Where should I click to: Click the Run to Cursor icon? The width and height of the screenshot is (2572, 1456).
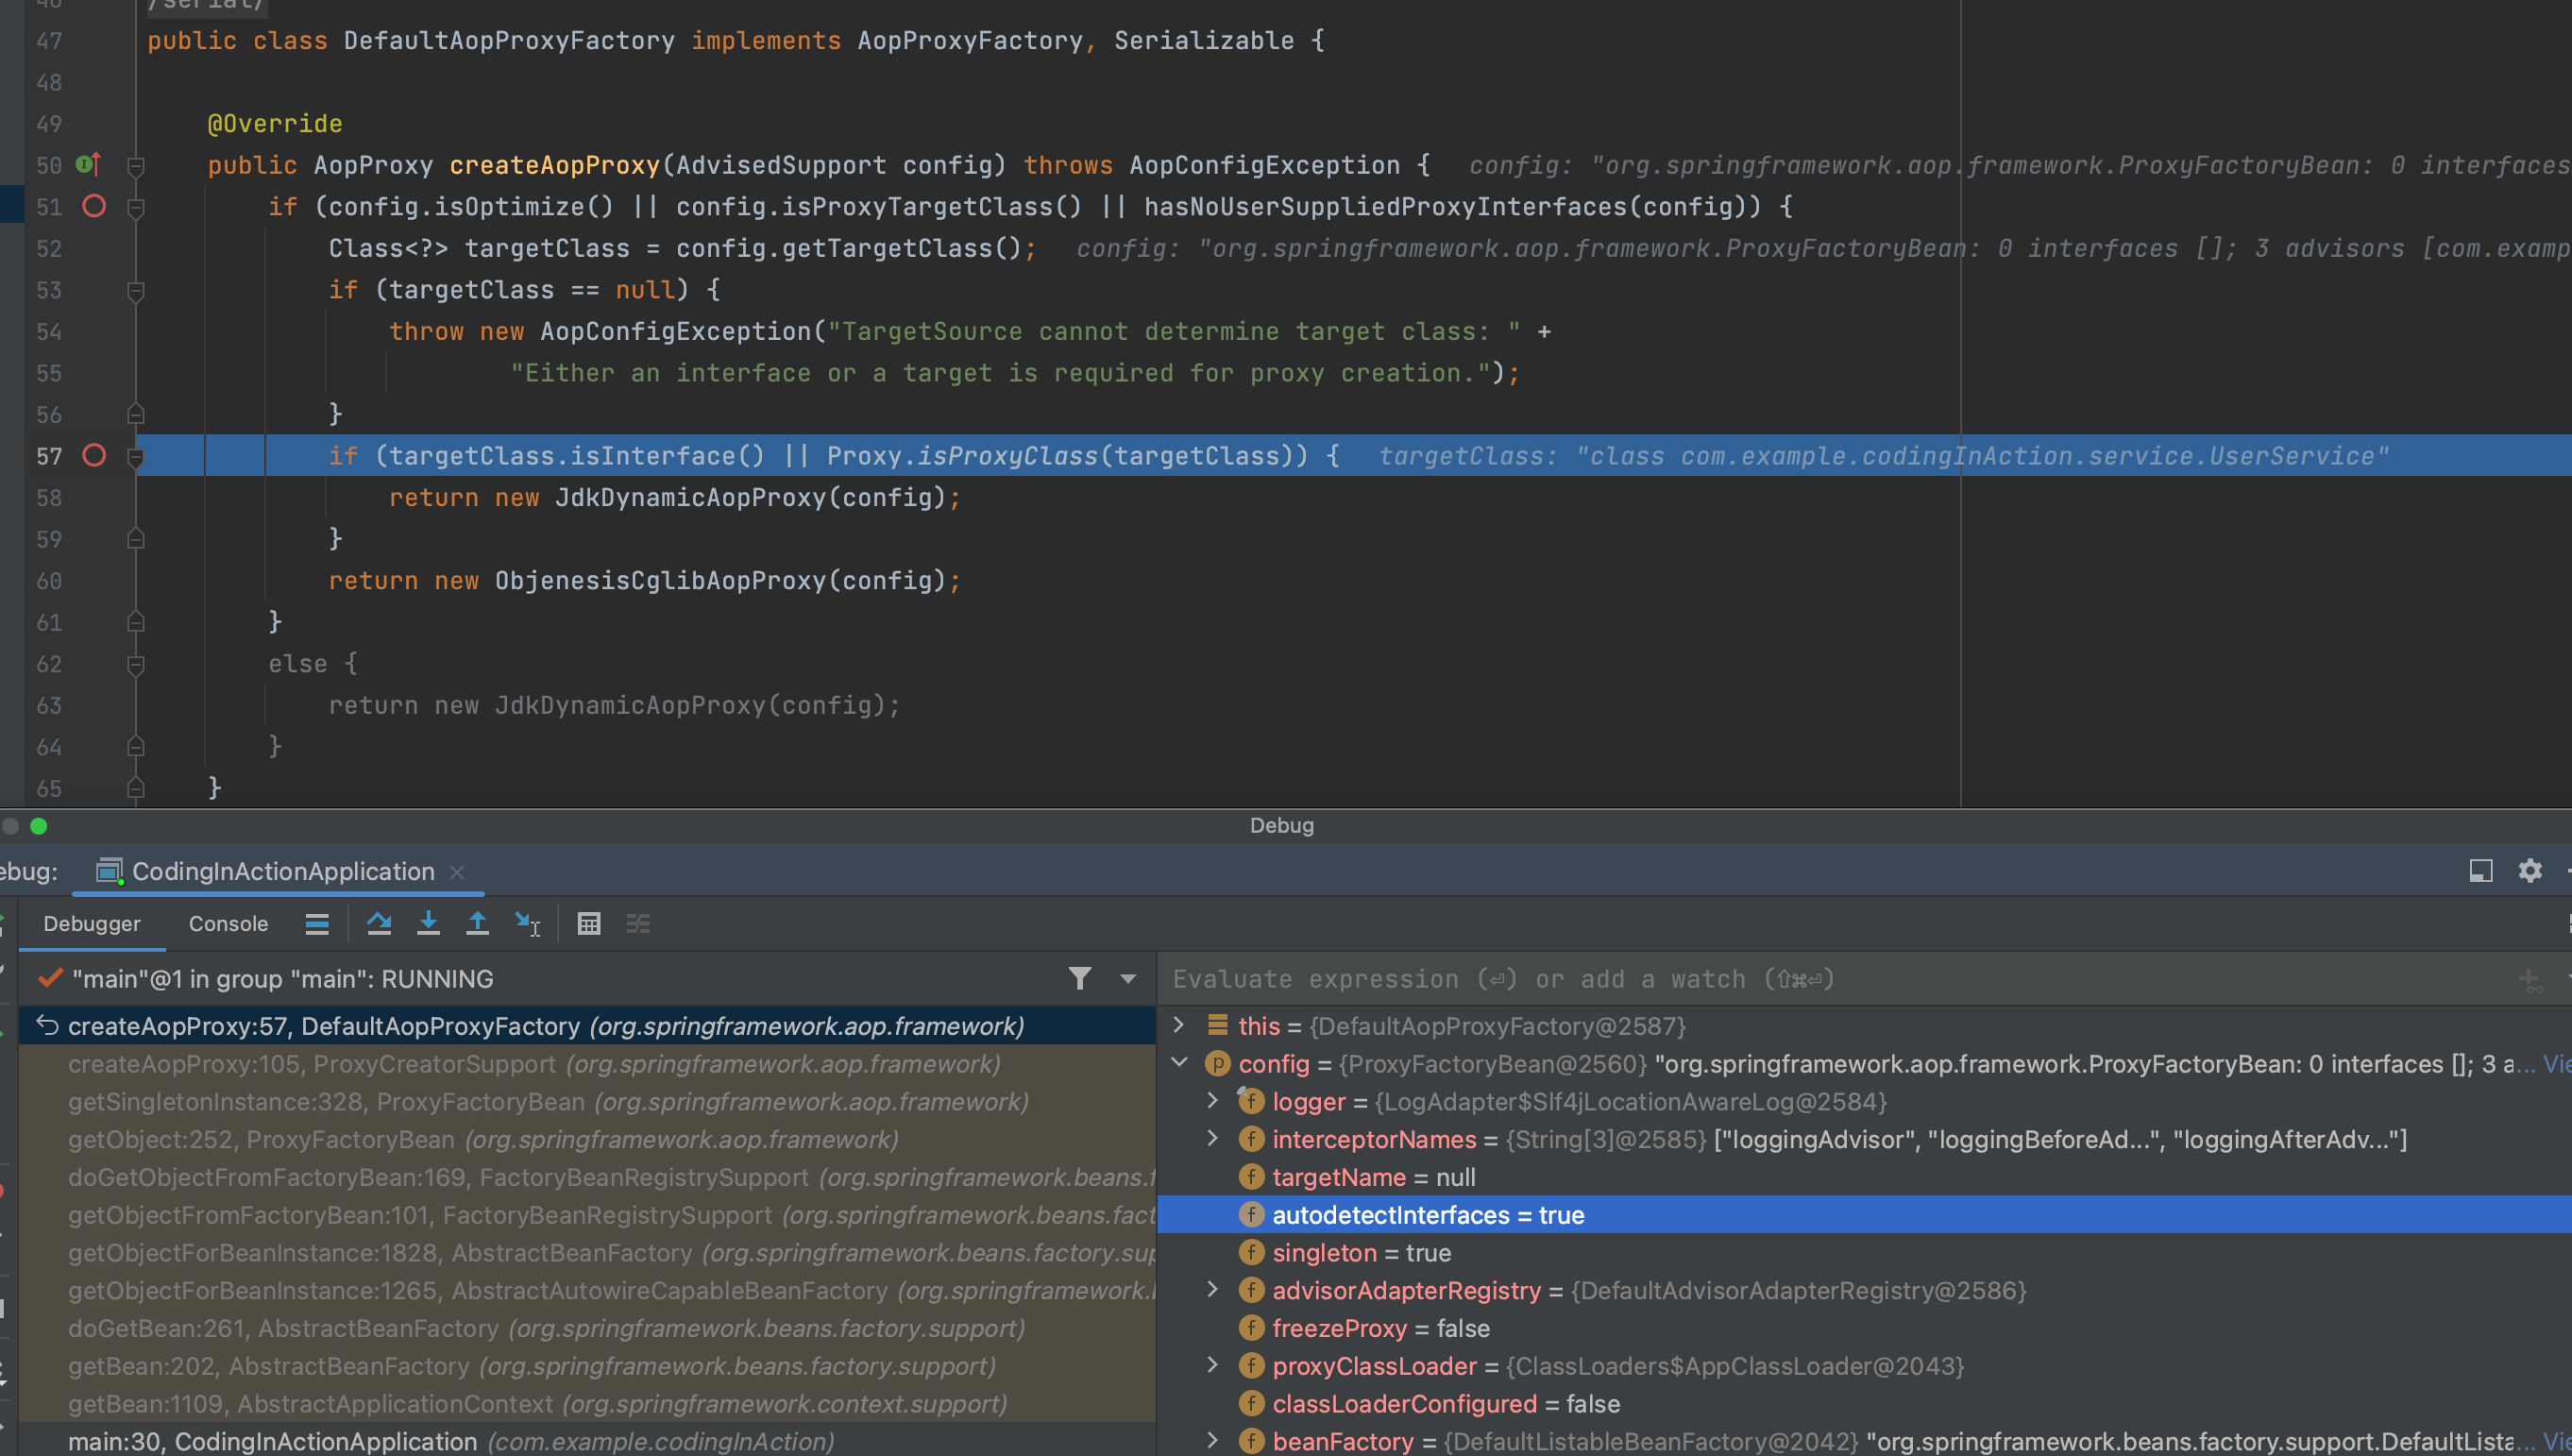pyautogui.click(x=527, y=924)
